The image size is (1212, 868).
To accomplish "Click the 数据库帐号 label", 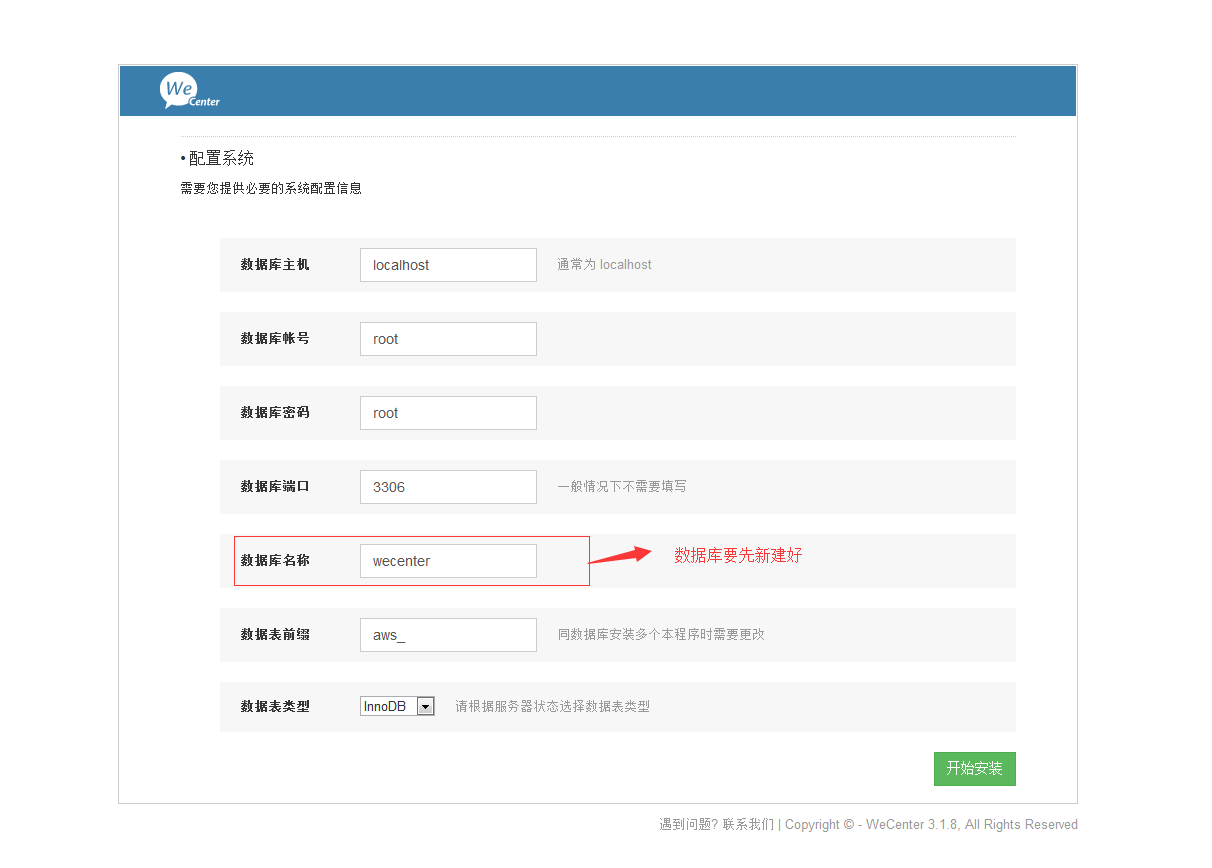I will 275,339.
